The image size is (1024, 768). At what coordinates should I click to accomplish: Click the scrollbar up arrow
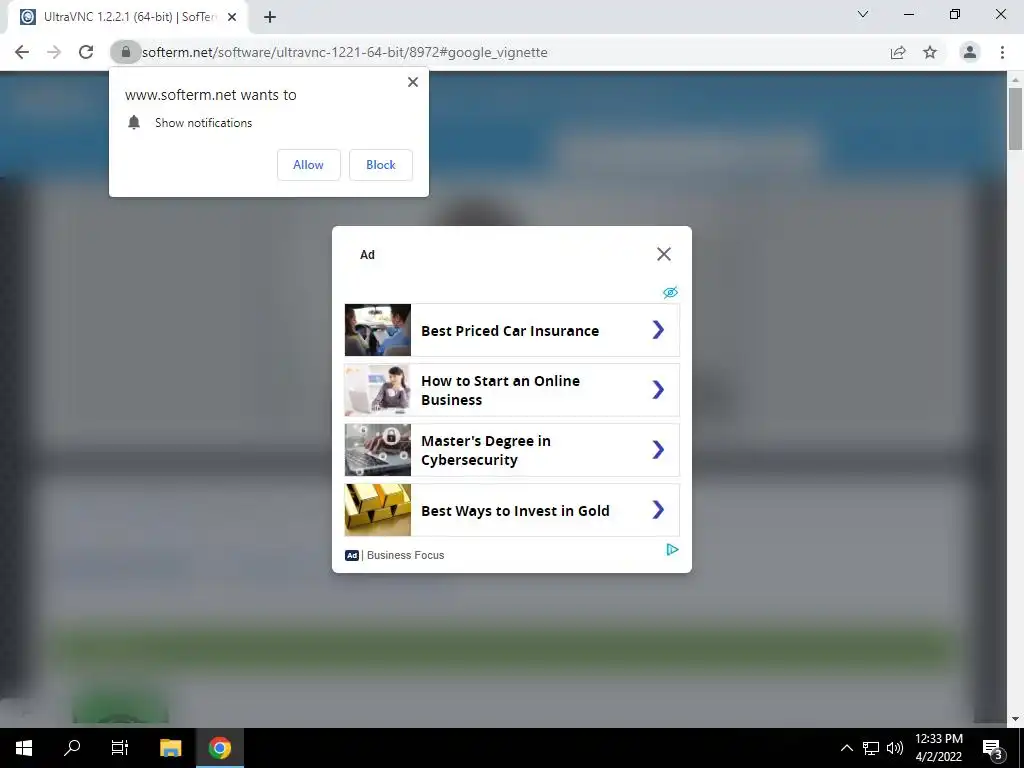[x=1015, y=79]
